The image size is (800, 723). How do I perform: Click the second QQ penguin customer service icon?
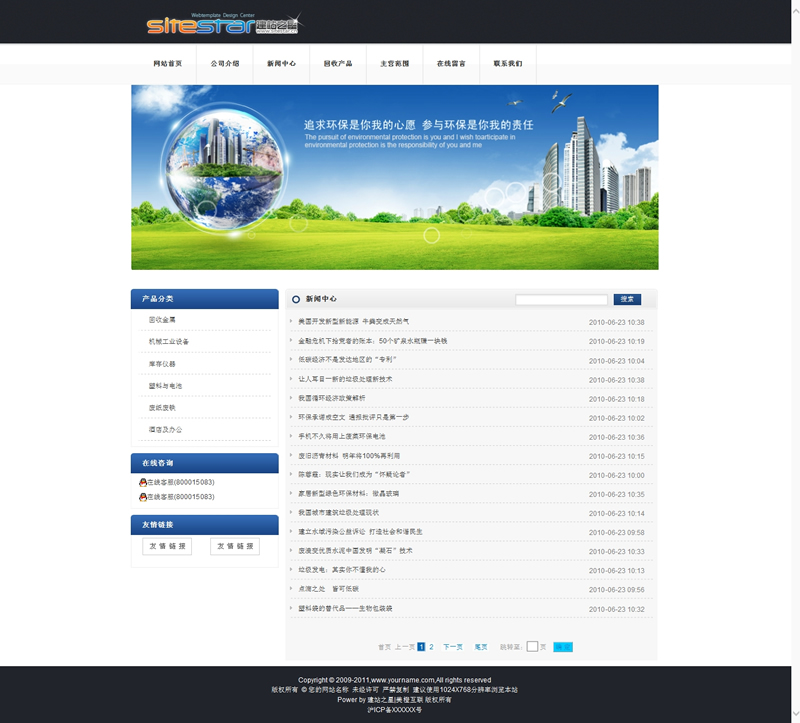(x=143, y=496)
